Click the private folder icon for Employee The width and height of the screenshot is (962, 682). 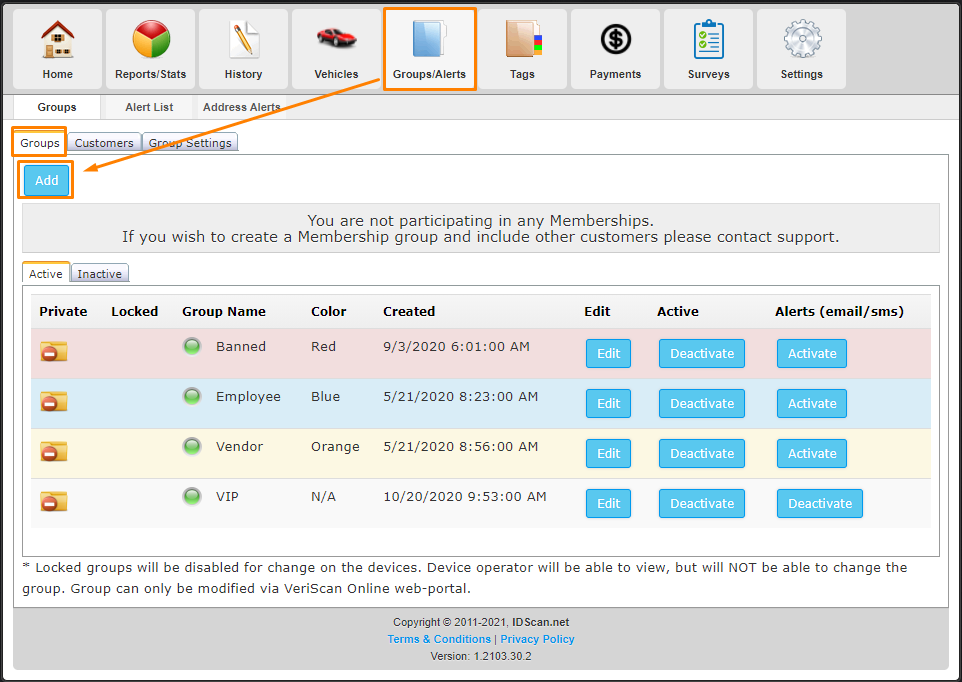tap(53, 402)
